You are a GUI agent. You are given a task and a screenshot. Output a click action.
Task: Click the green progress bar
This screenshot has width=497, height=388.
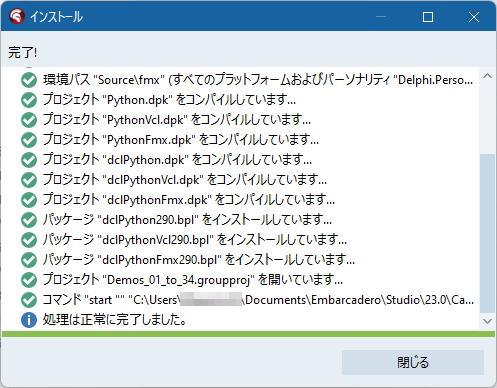[x=248, y=334]
